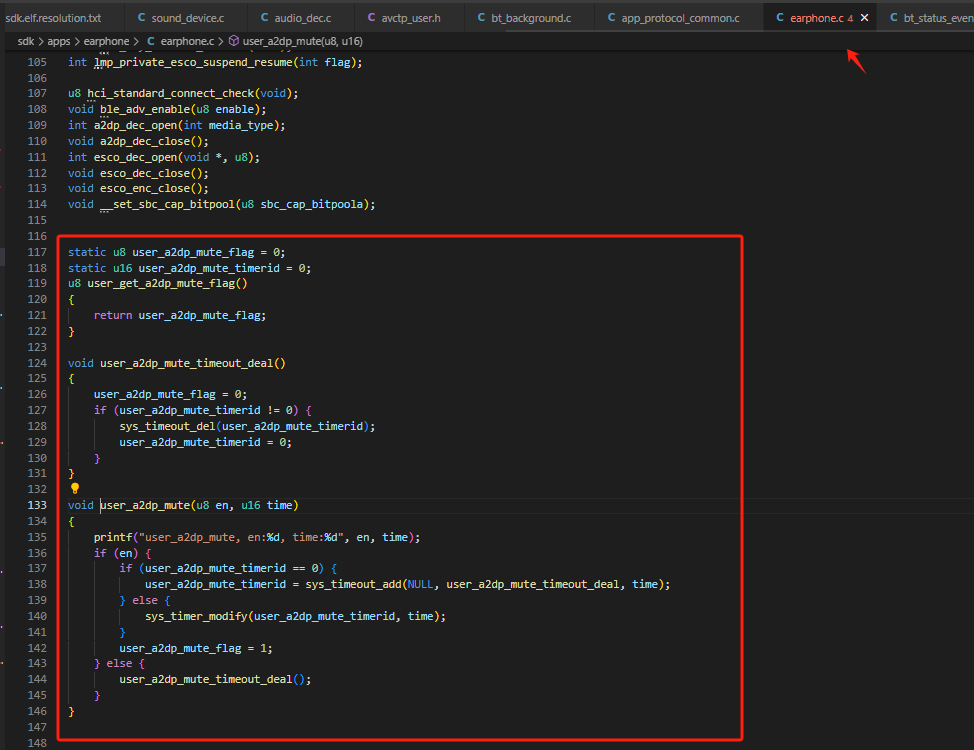
Task: Expand the apps breadcrumb segment
Action: click(58, 41)
